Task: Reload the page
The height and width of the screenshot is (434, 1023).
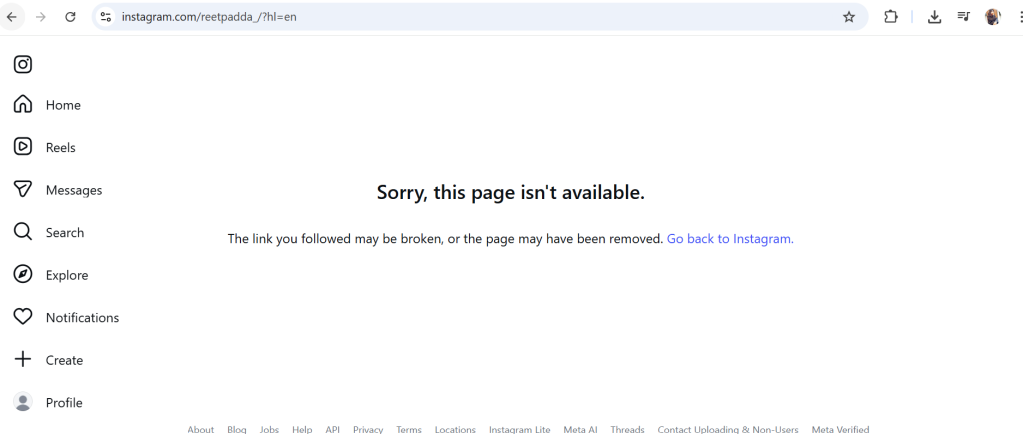Action: 70,17
